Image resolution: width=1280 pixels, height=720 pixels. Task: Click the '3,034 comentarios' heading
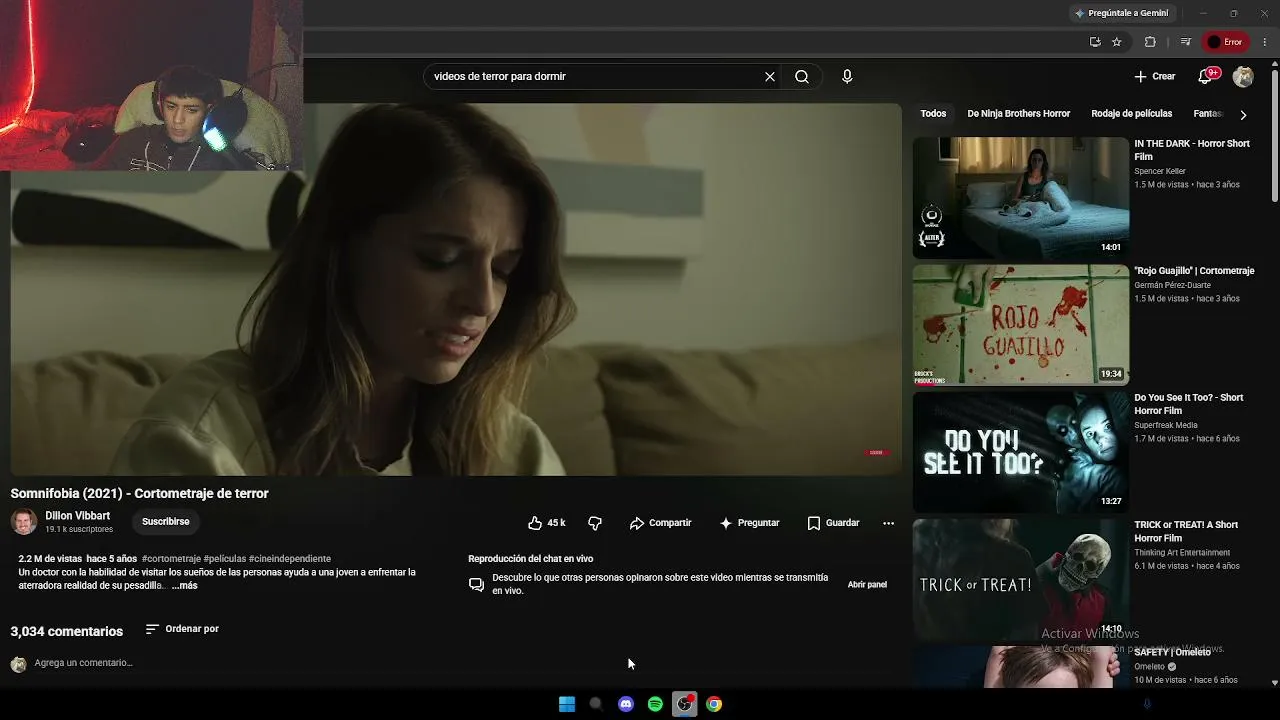pyautogui.click(x=66, y=631)
